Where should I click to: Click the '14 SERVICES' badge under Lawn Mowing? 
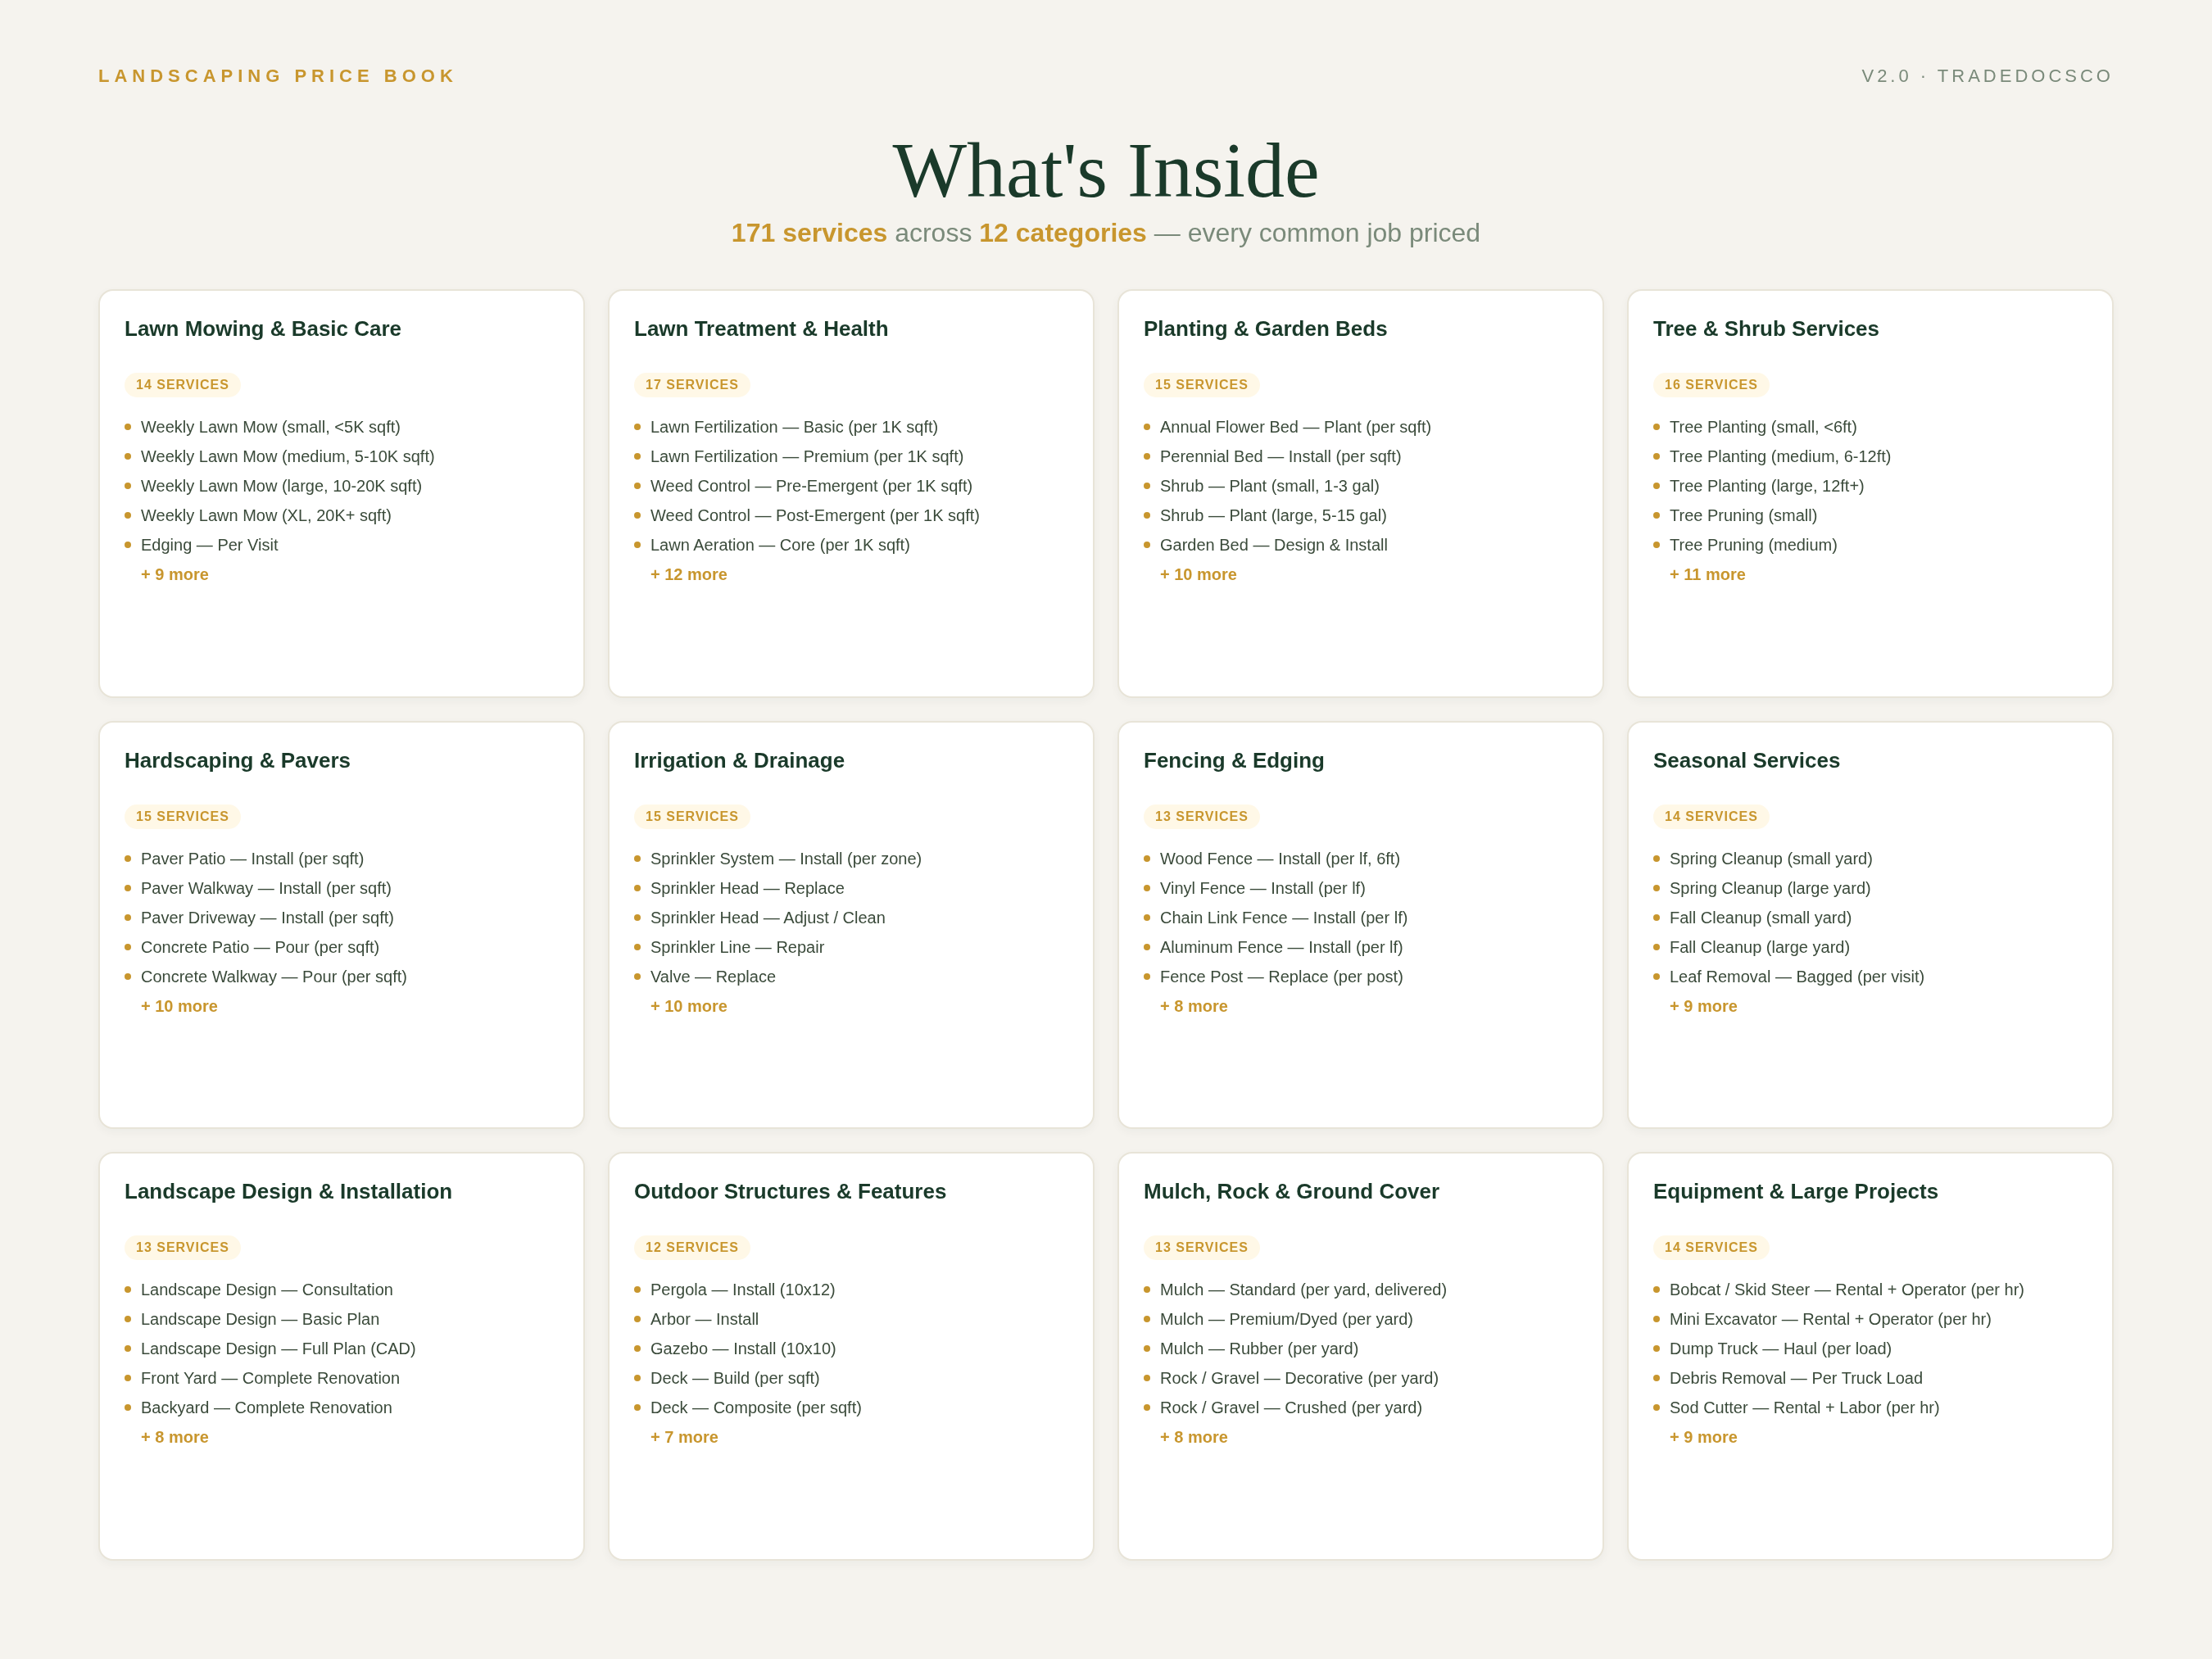(182, 385)
